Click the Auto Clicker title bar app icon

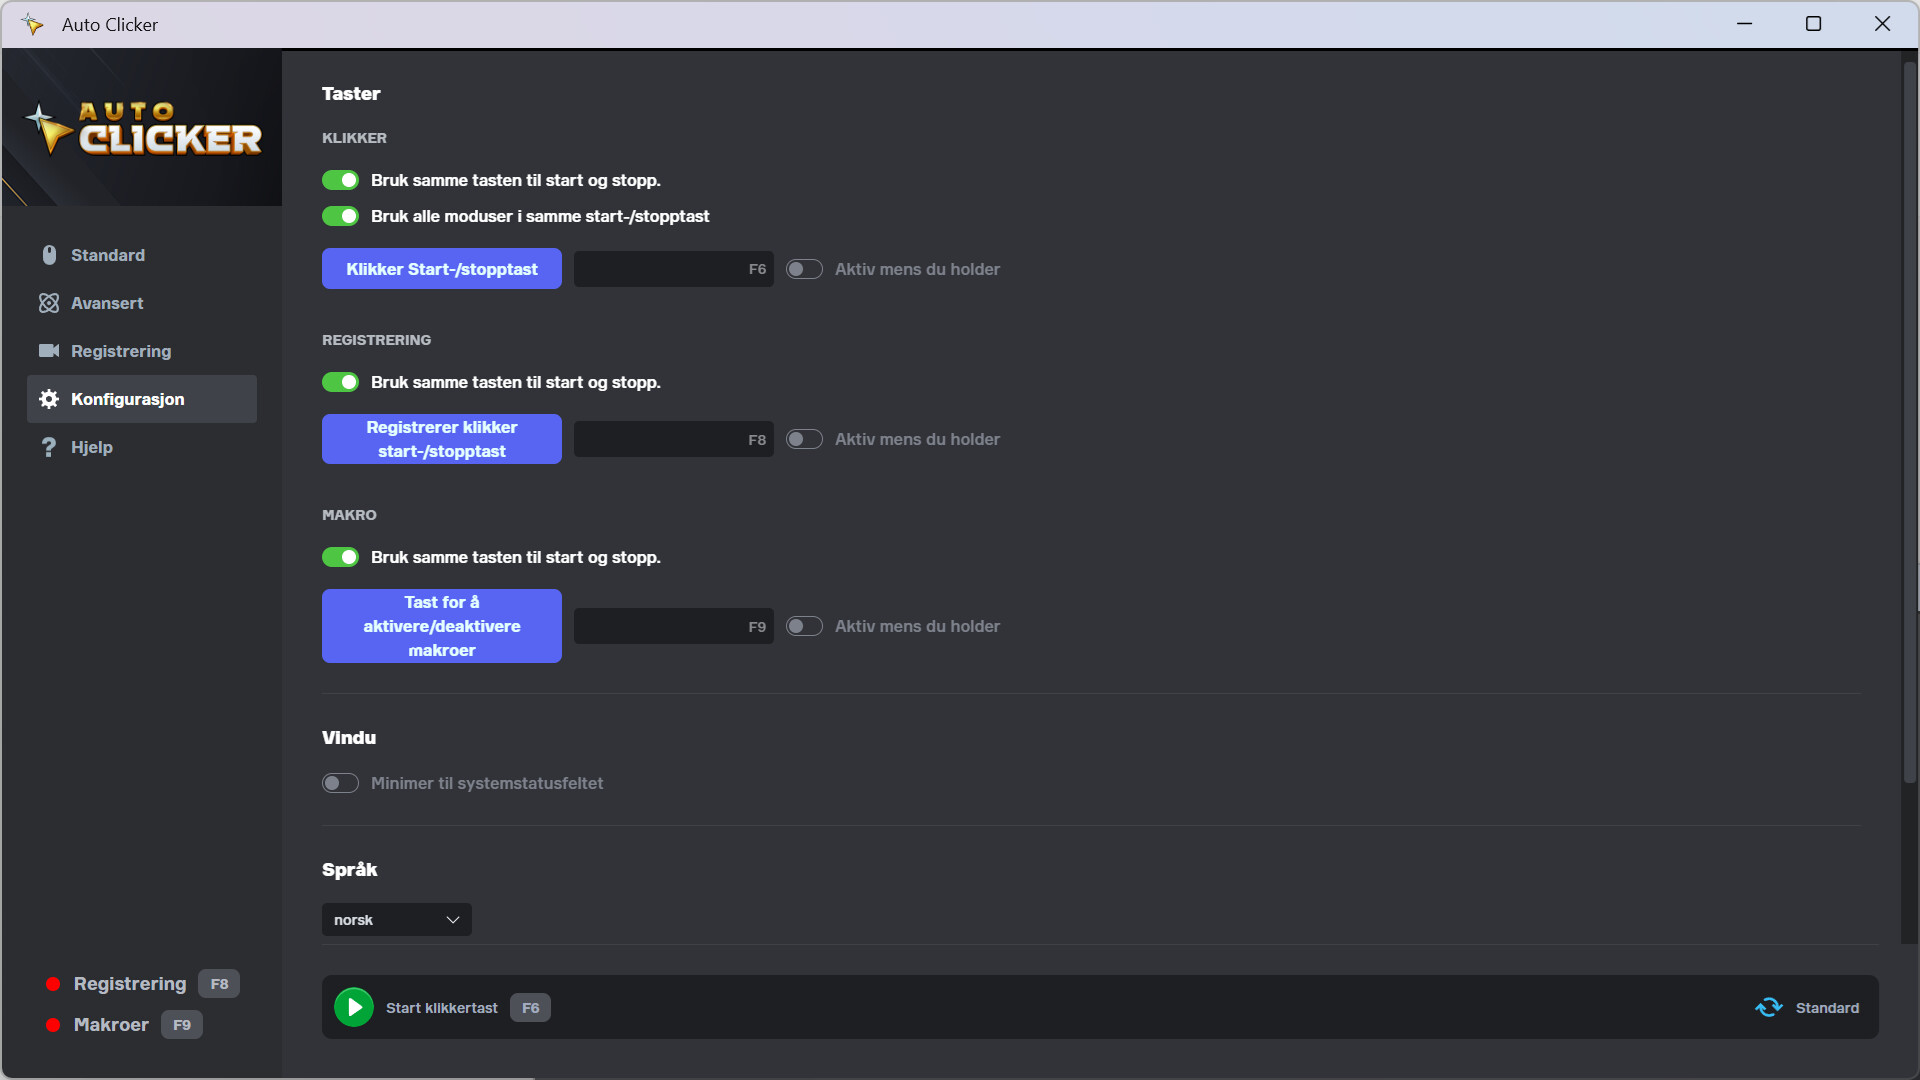[x=32, y=24]
